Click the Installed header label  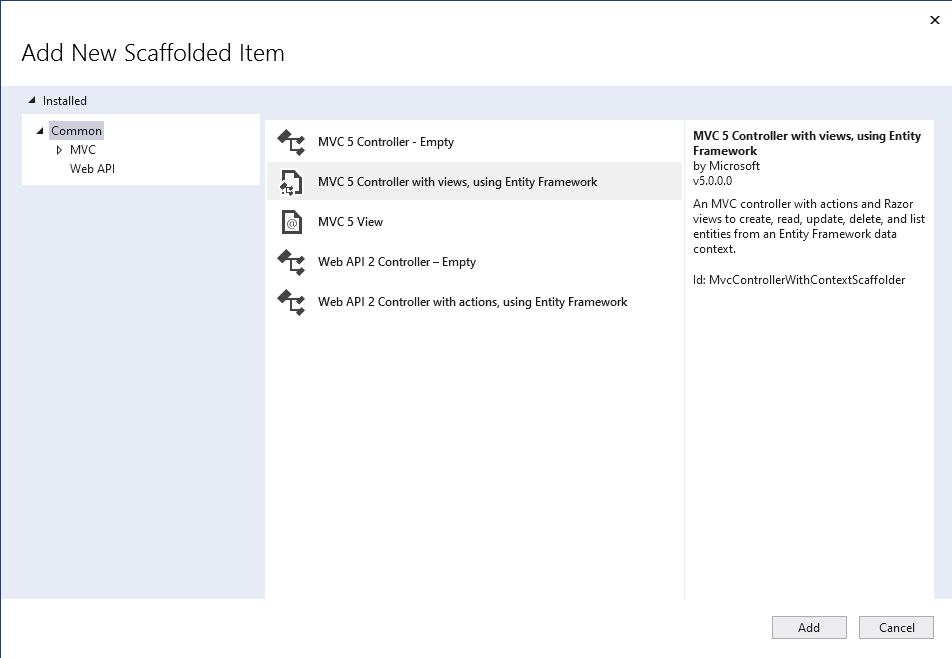tap(67, 100)
